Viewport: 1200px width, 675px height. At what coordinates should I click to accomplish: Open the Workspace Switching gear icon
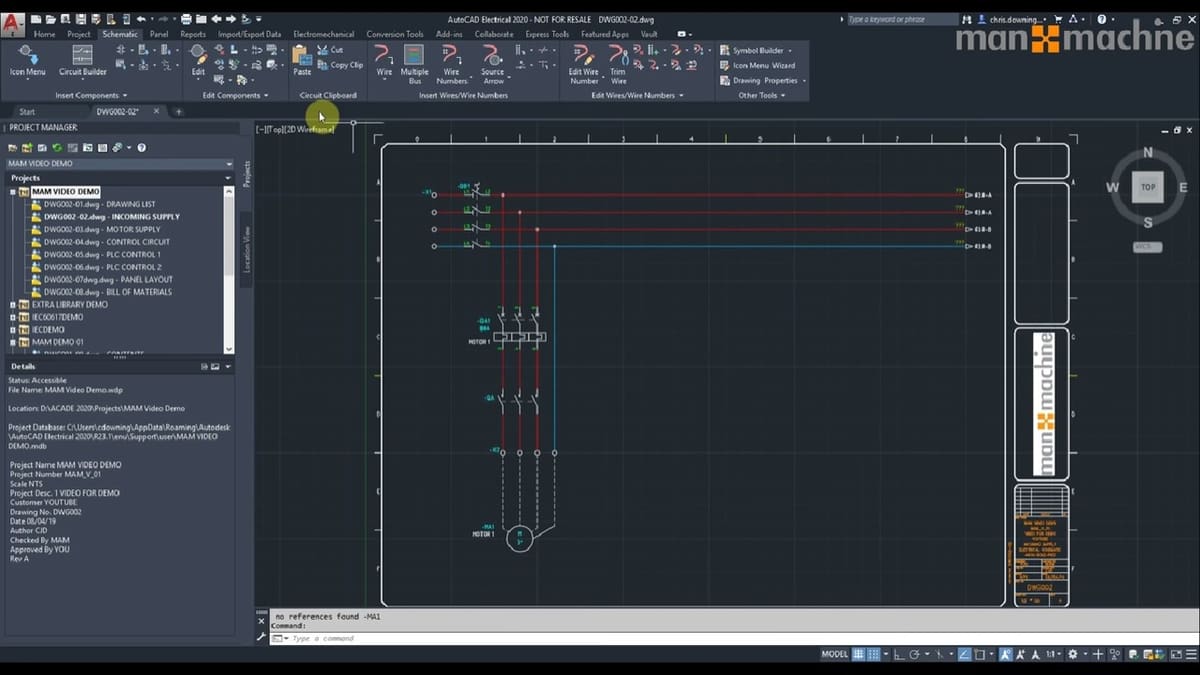(x=1073, y=654)
